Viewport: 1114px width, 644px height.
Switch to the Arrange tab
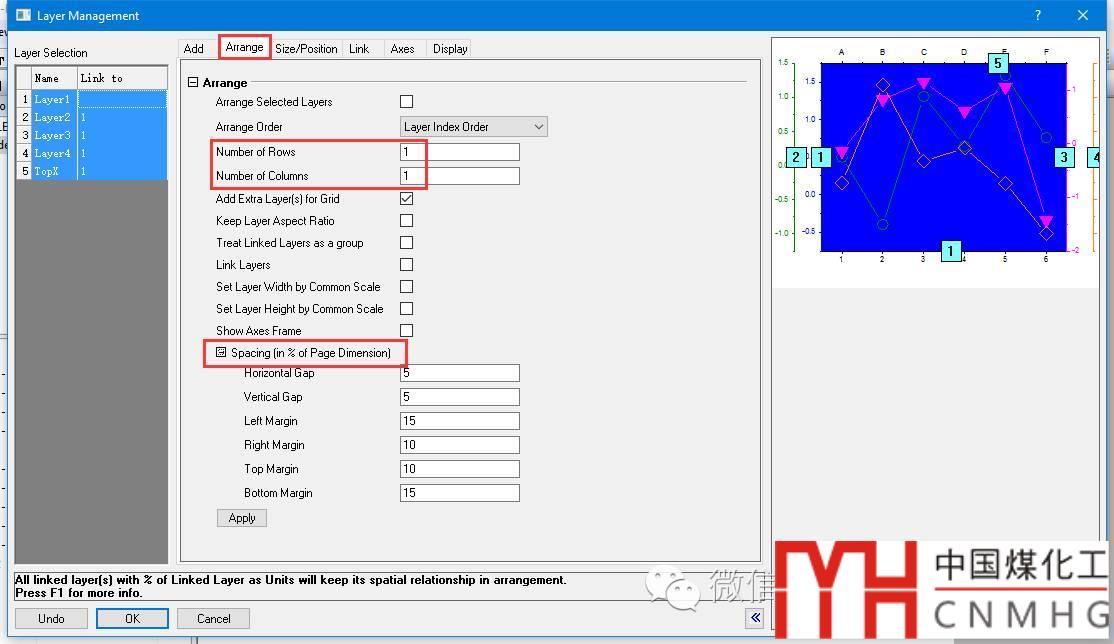pyautogui.click(x=244, y=47)
